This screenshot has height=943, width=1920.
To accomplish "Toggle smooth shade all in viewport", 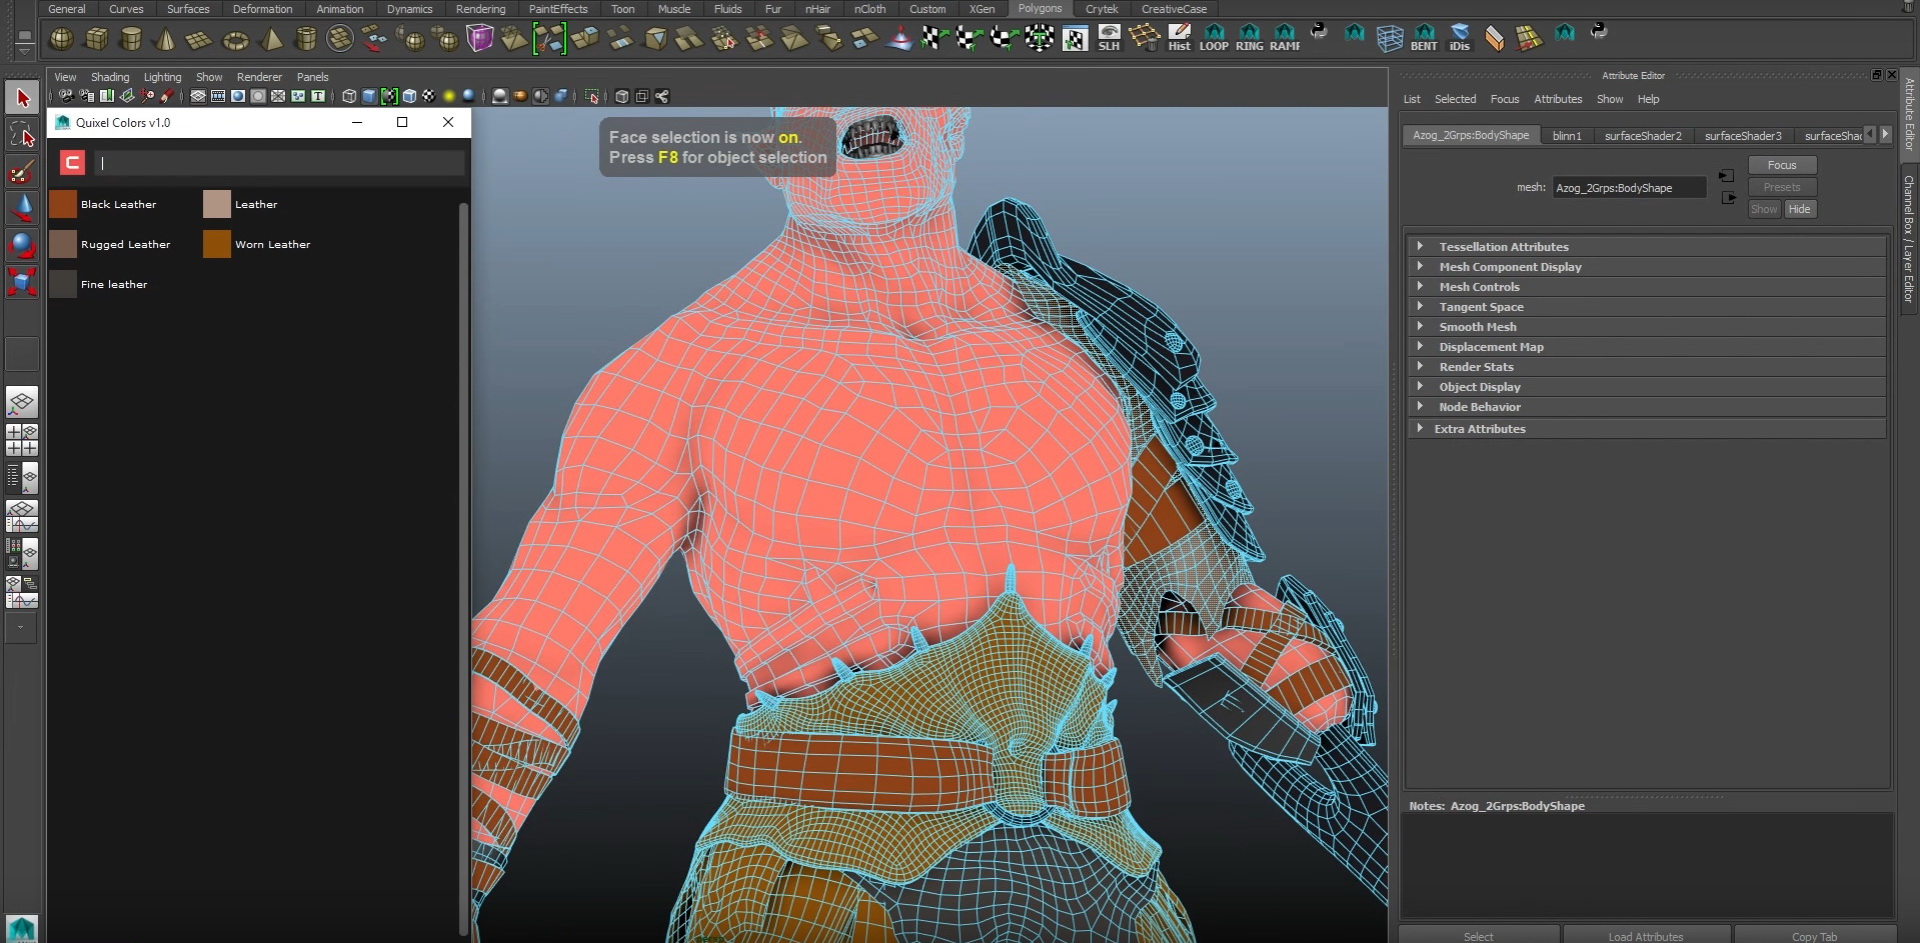I will tap(369, 96).
